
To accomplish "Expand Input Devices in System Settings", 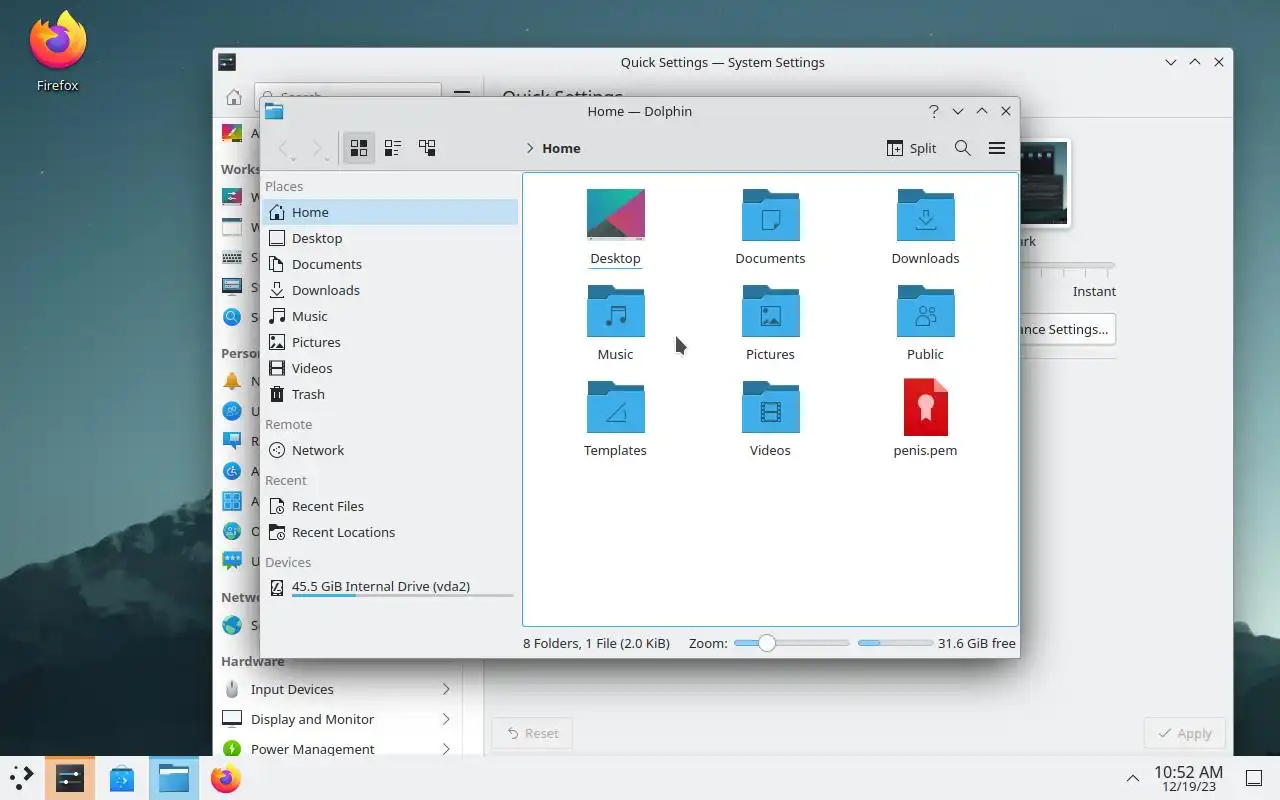I will click(336, 689).
